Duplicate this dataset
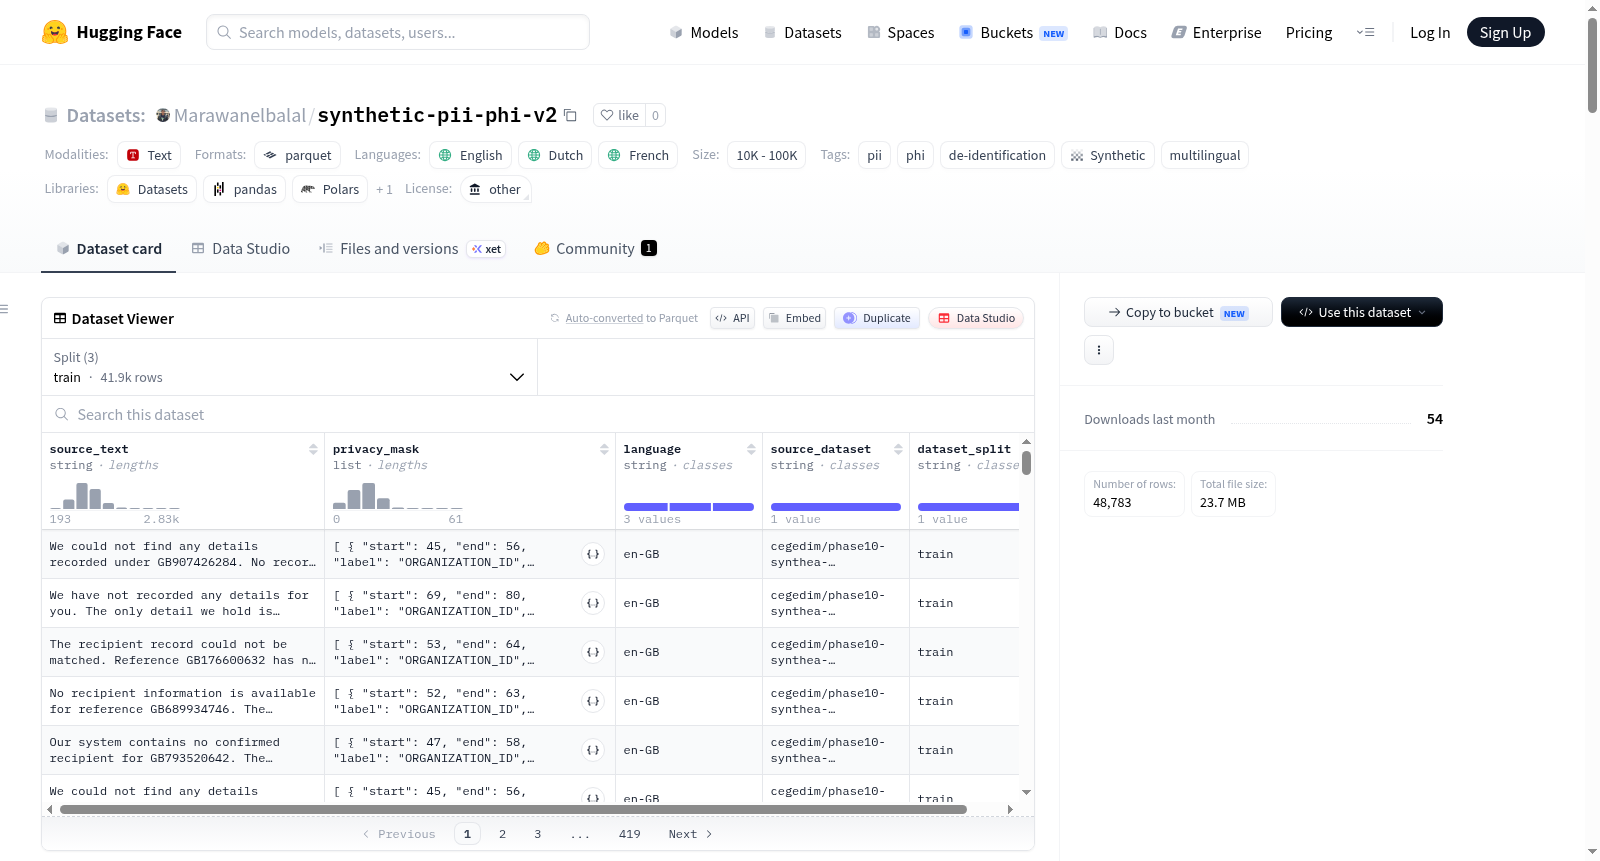 [877, 318]
